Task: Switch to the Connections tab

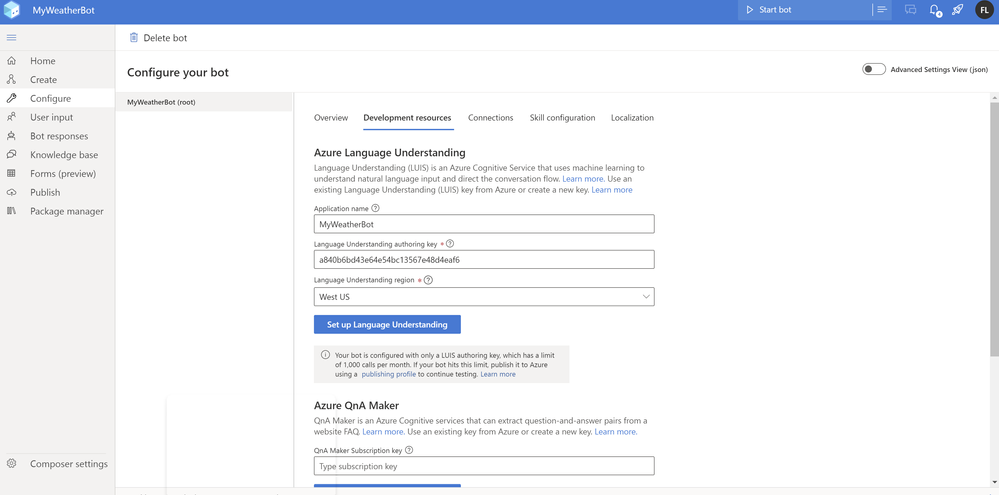Action: (490, 118)
